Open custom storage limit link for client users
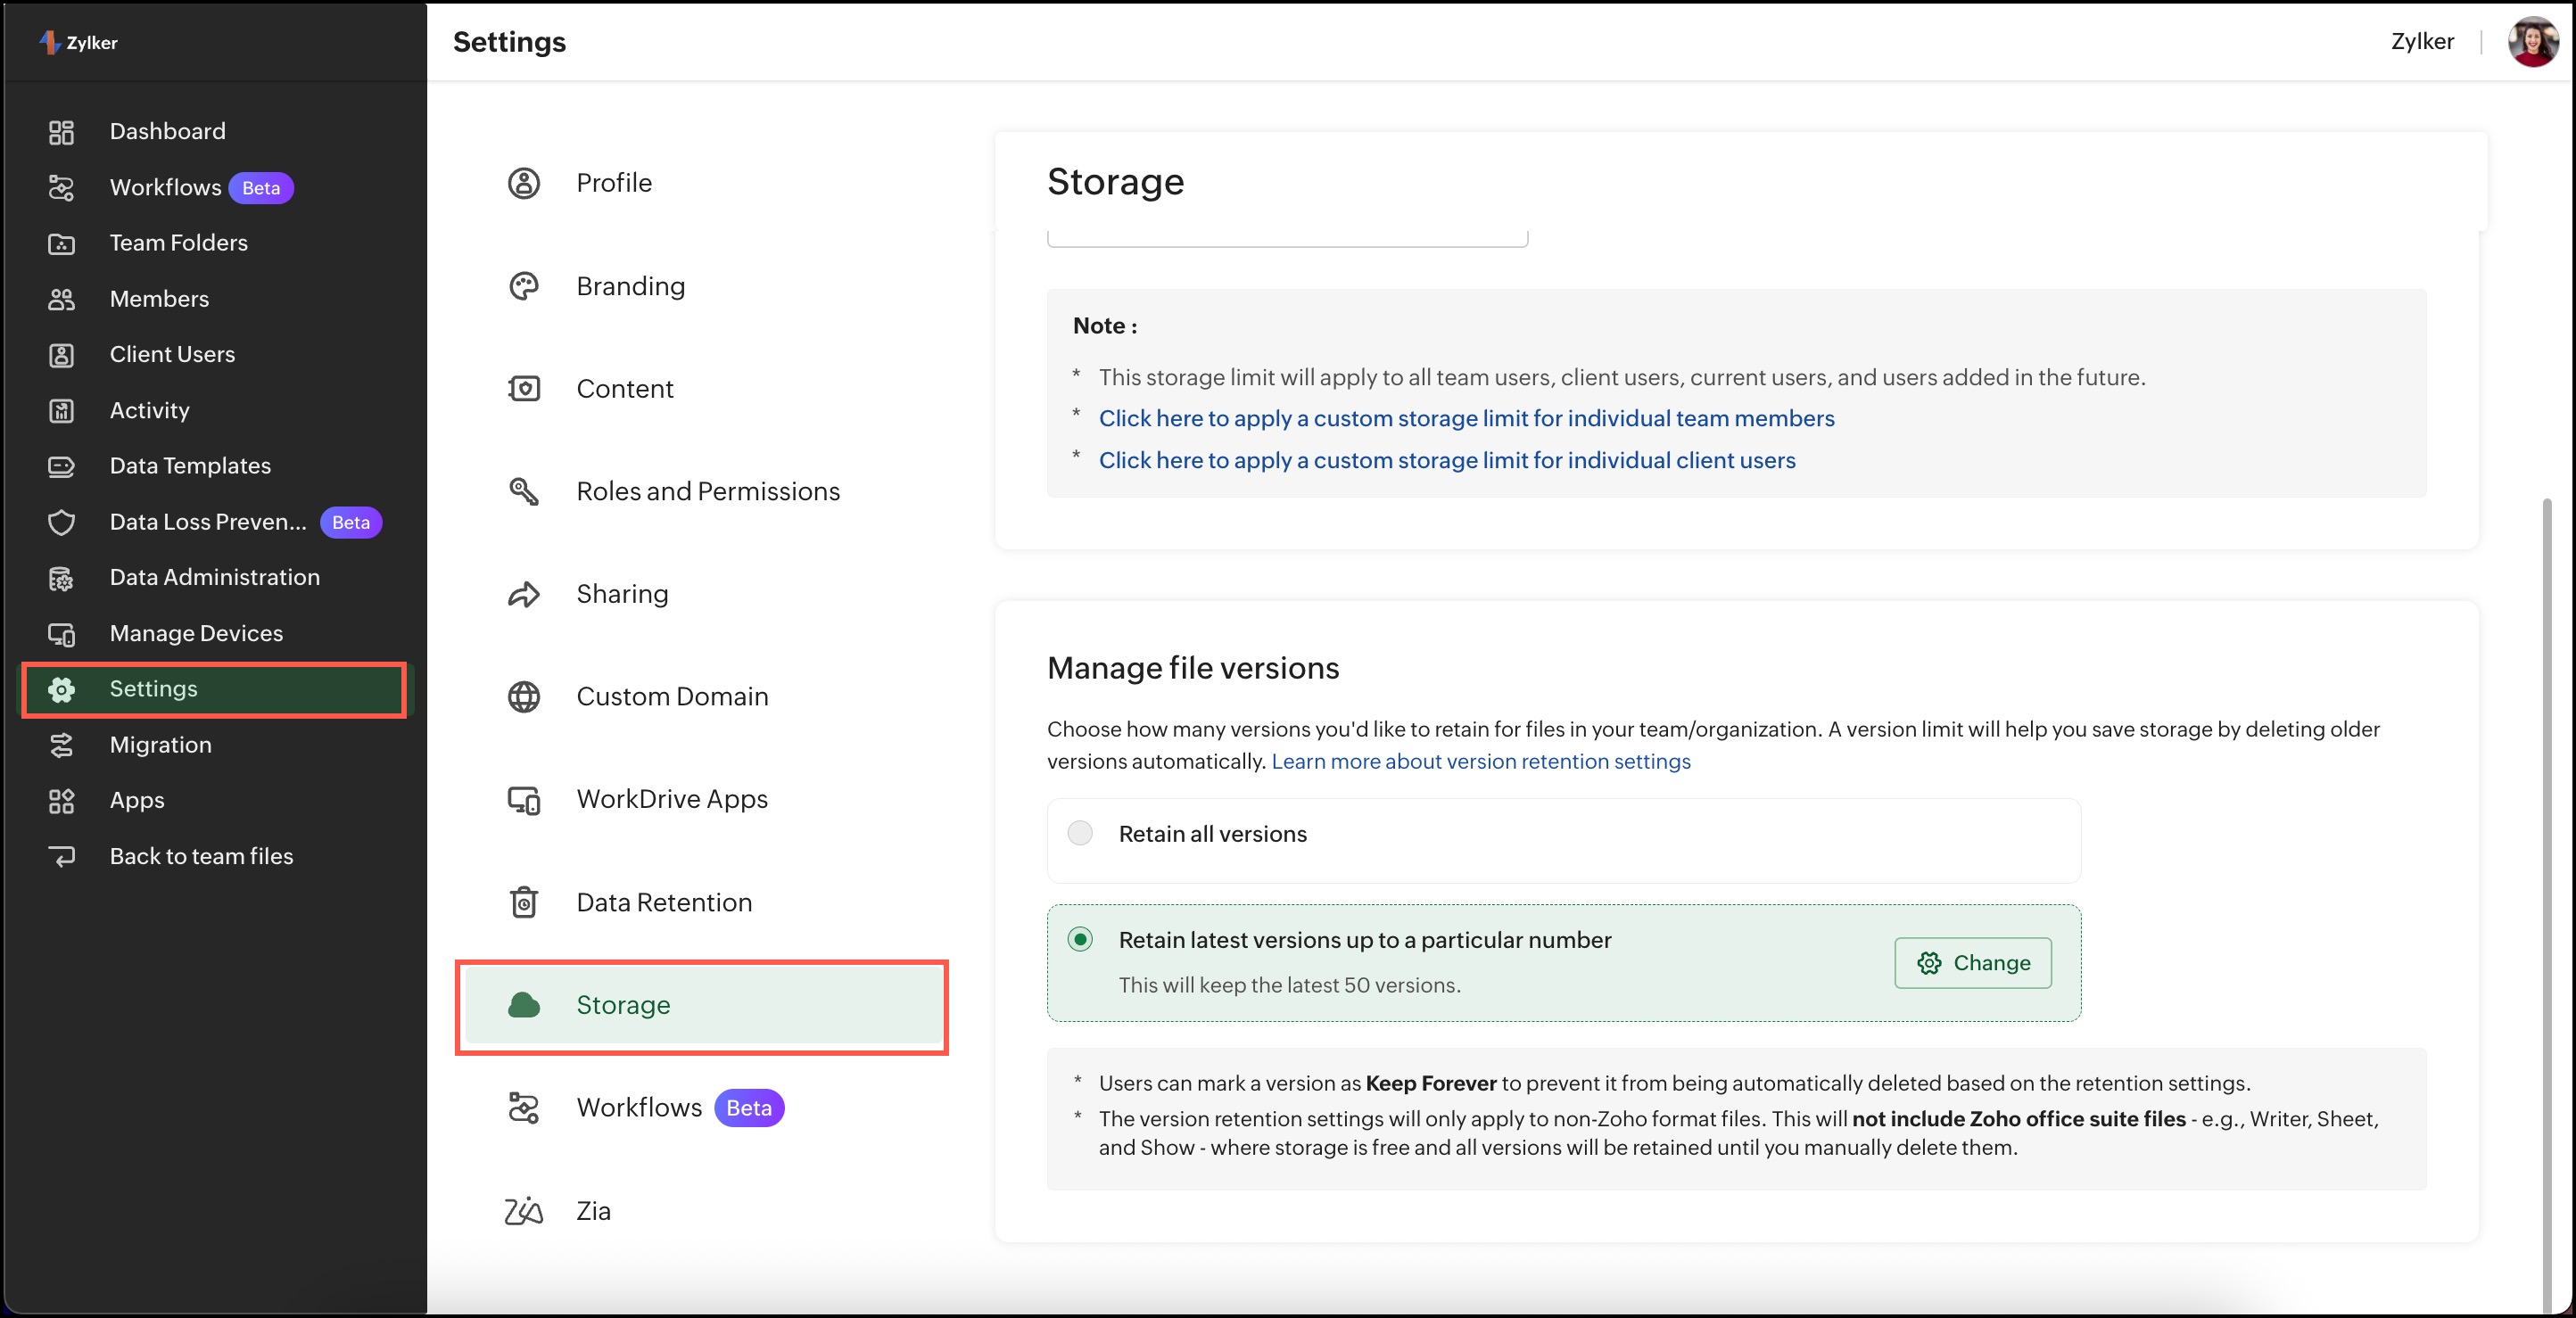Screen dimensions: 2576x1318 tap(1446, 461)
